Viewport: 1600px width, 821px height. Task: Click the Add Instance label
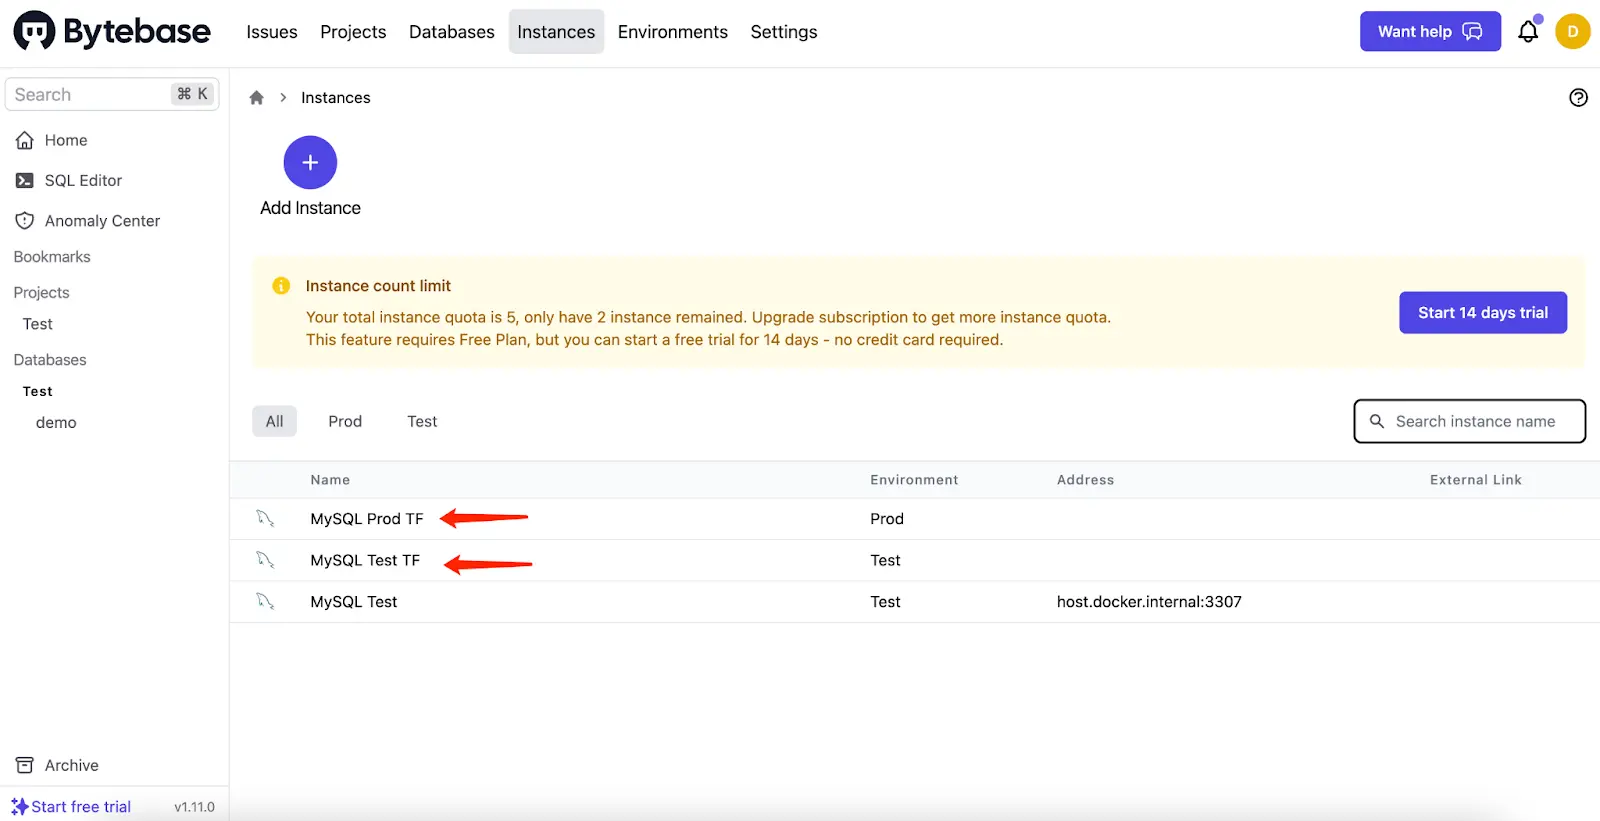[x=310, y=208]
